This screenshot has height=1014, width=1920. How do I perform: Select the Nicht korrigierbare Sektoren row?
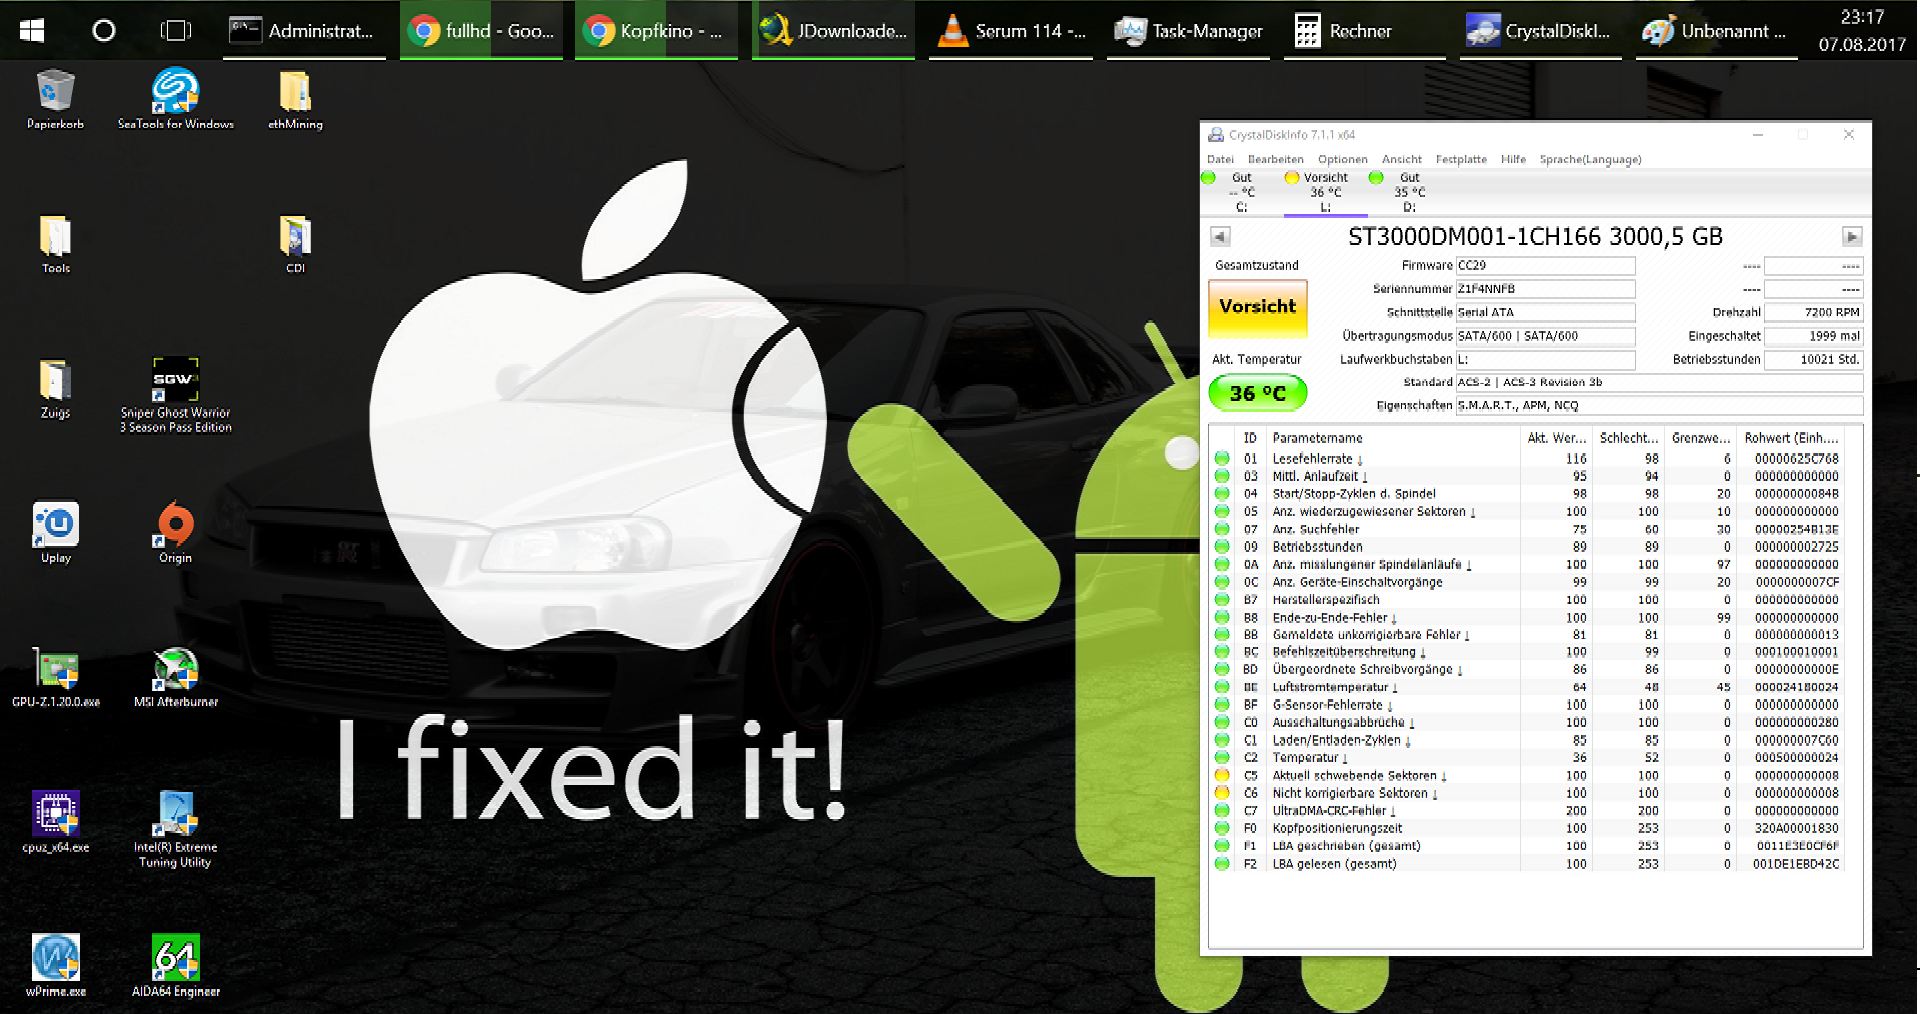[x=1527, y=794]
